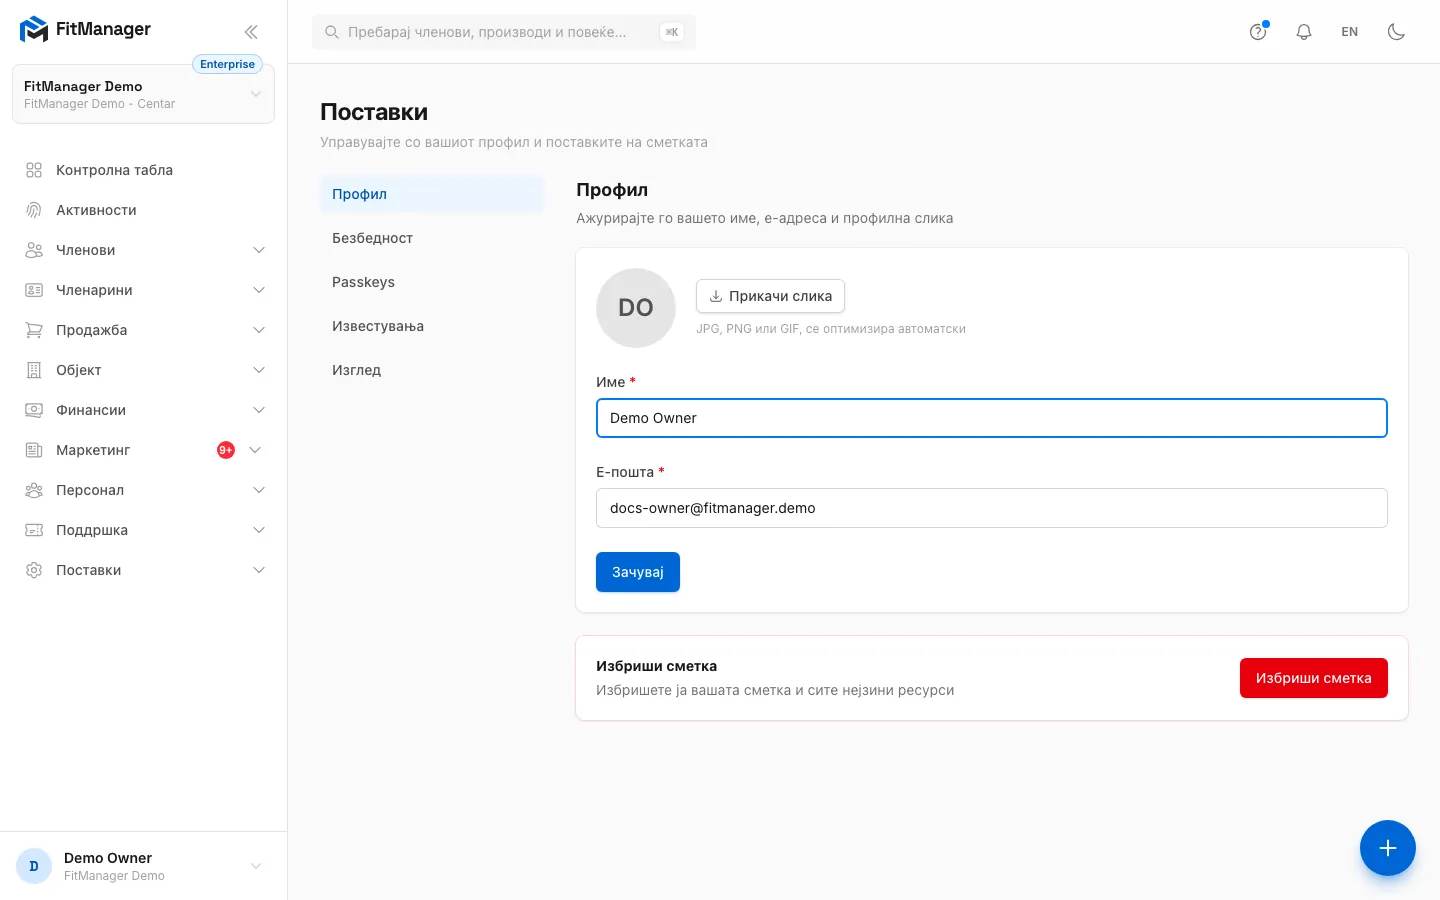Click the Маркетинг newspaper icon

click(x=34, y=450)
